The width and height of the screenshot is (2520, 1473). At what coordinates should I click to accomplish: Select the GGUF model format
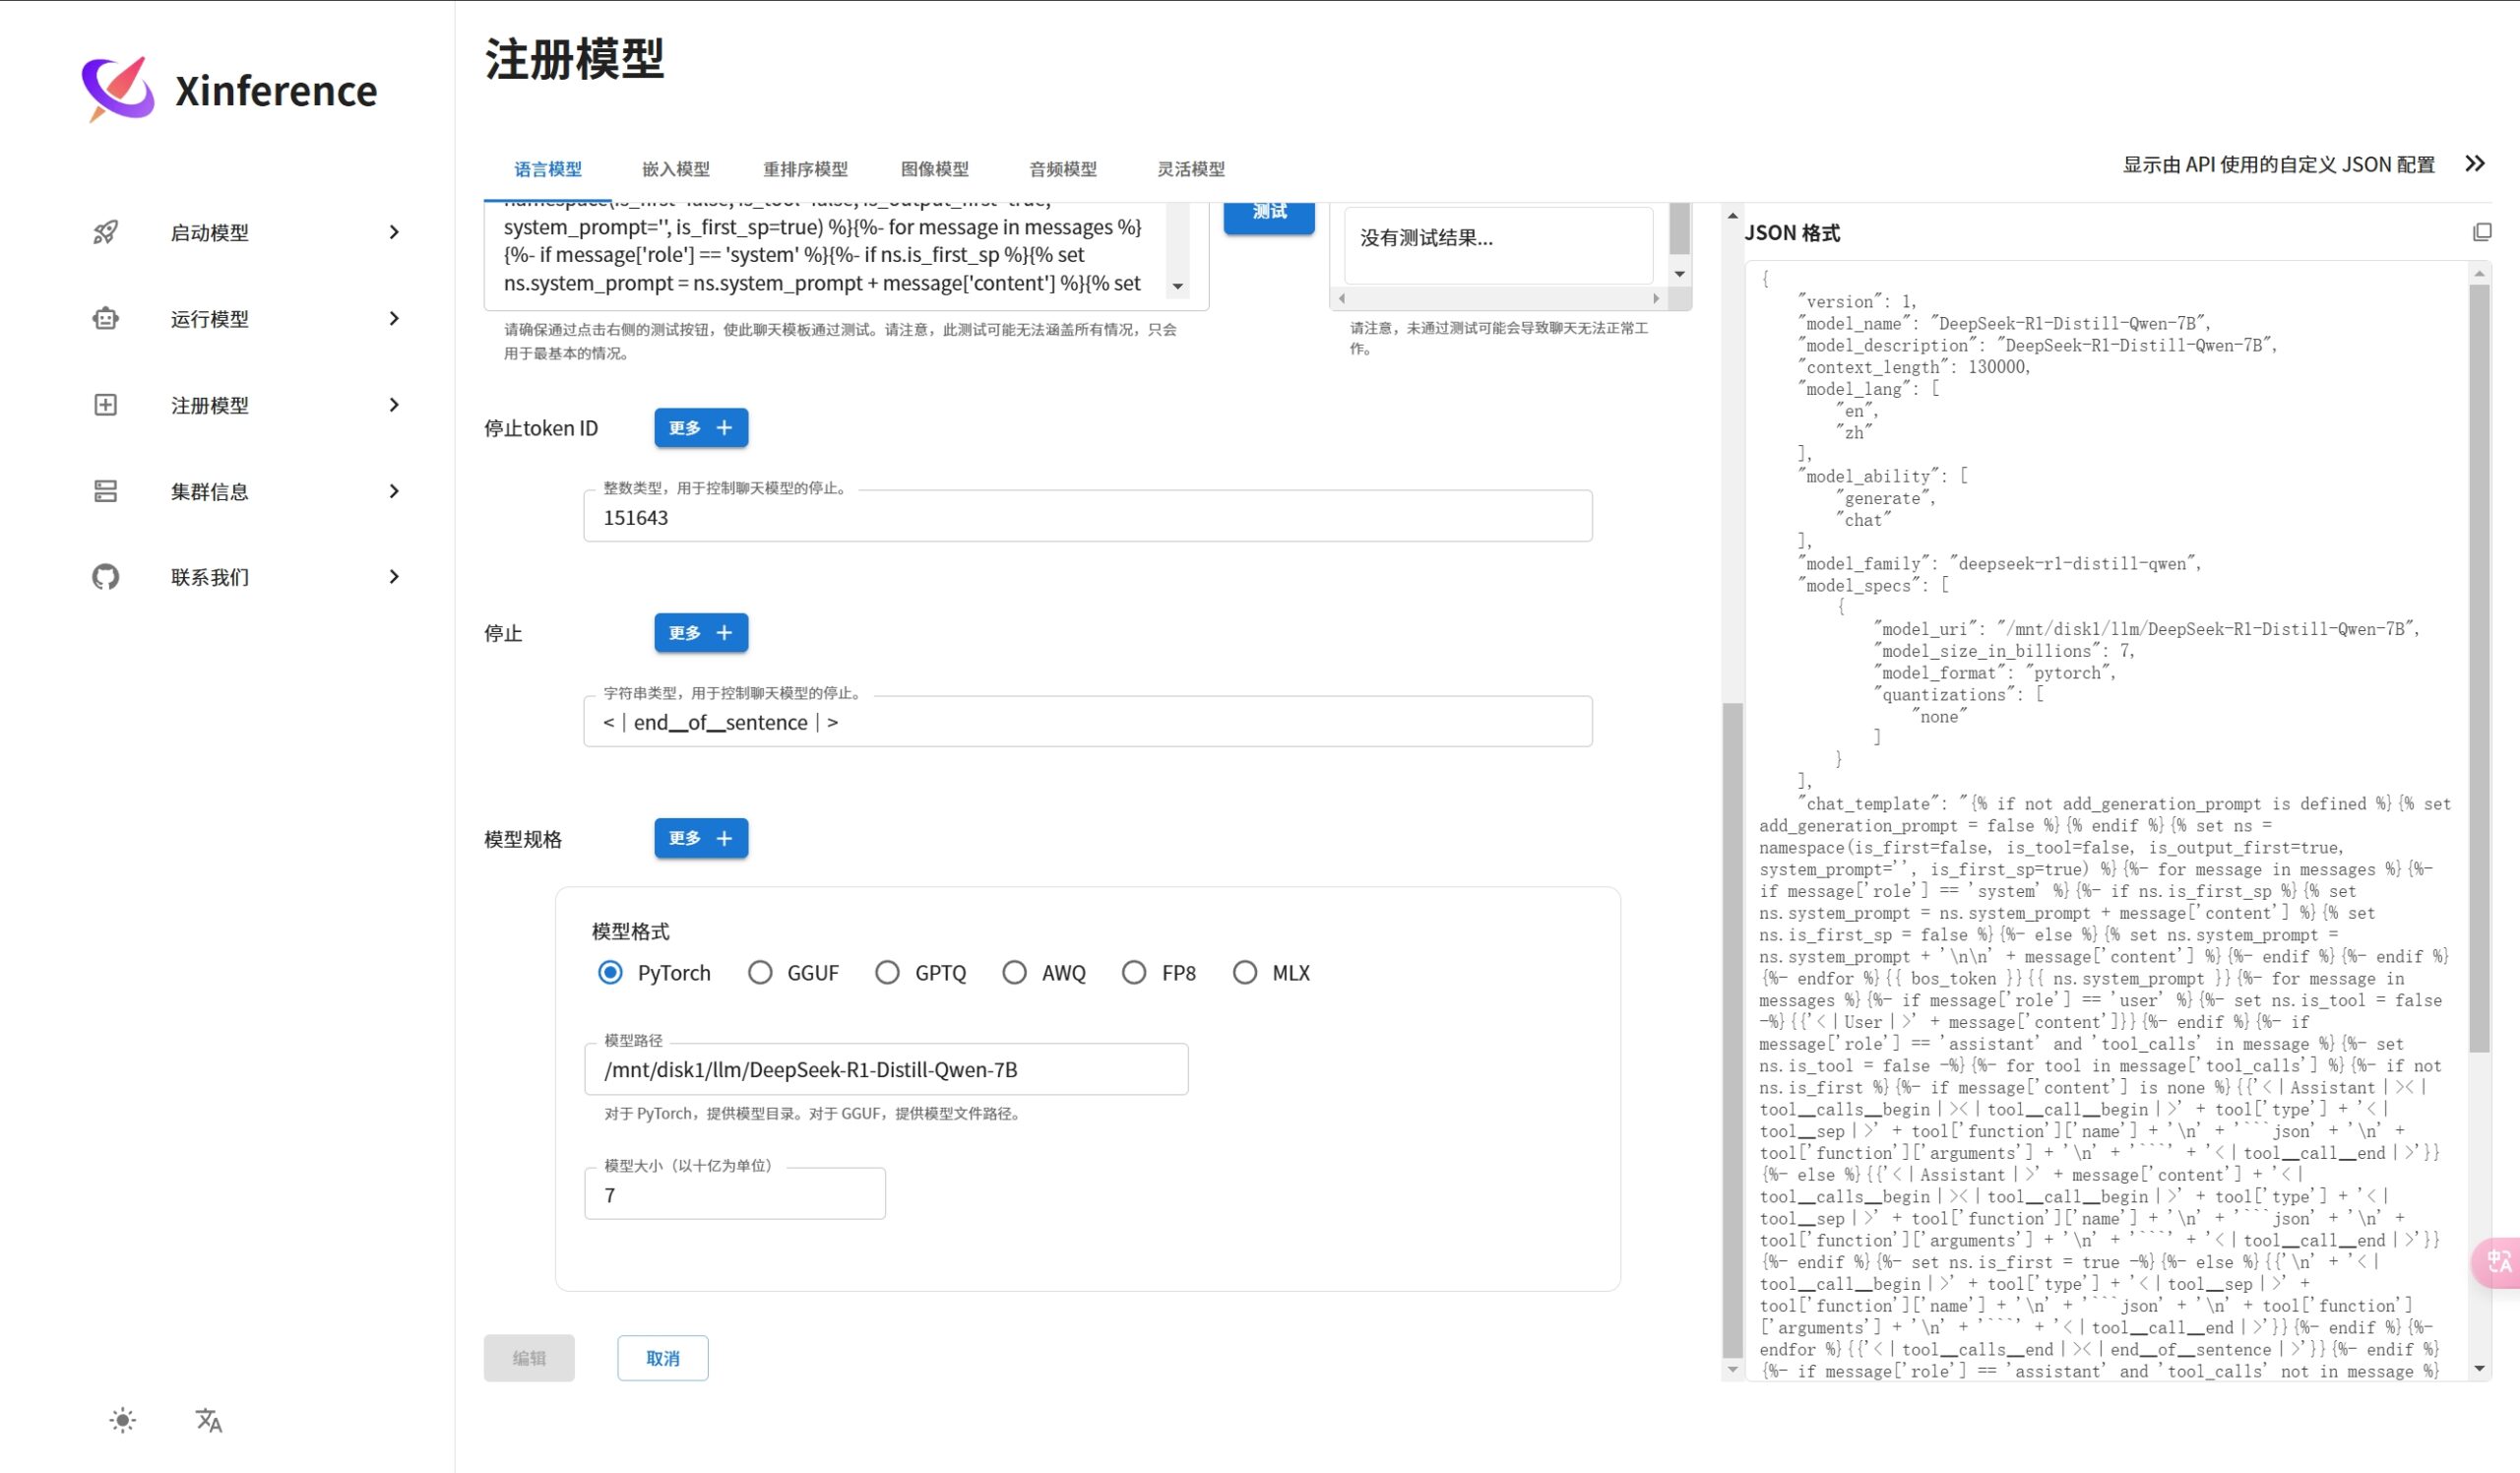tap(760, 972)
